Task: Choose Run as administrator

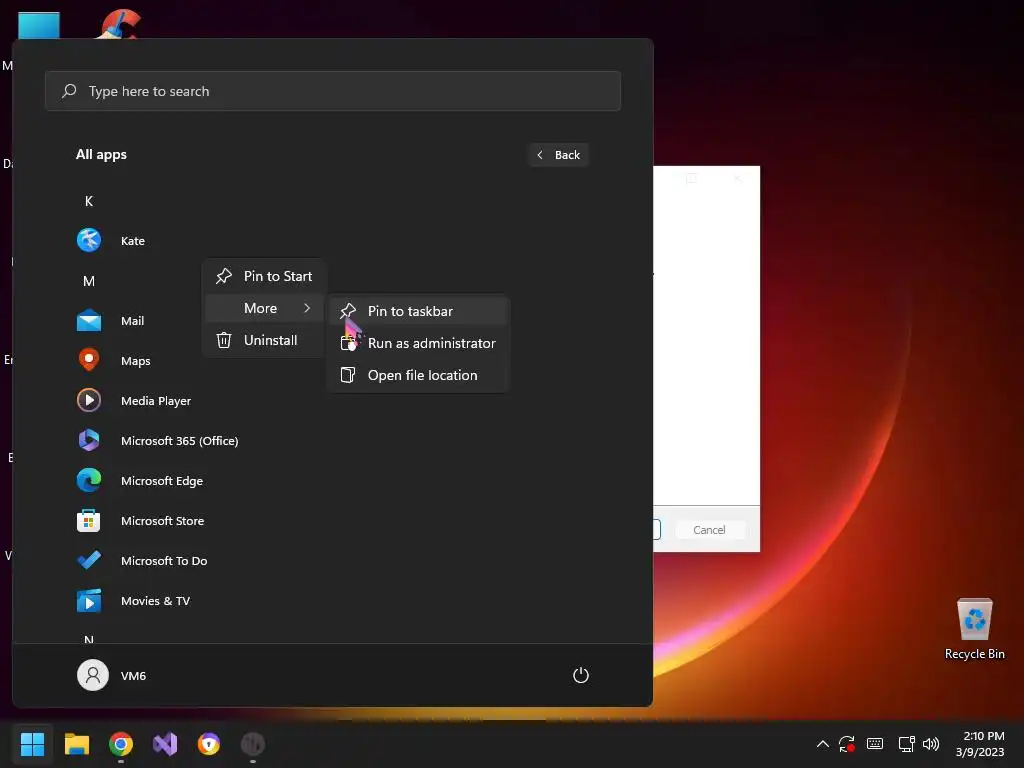Action: click(x=419, y=343)
